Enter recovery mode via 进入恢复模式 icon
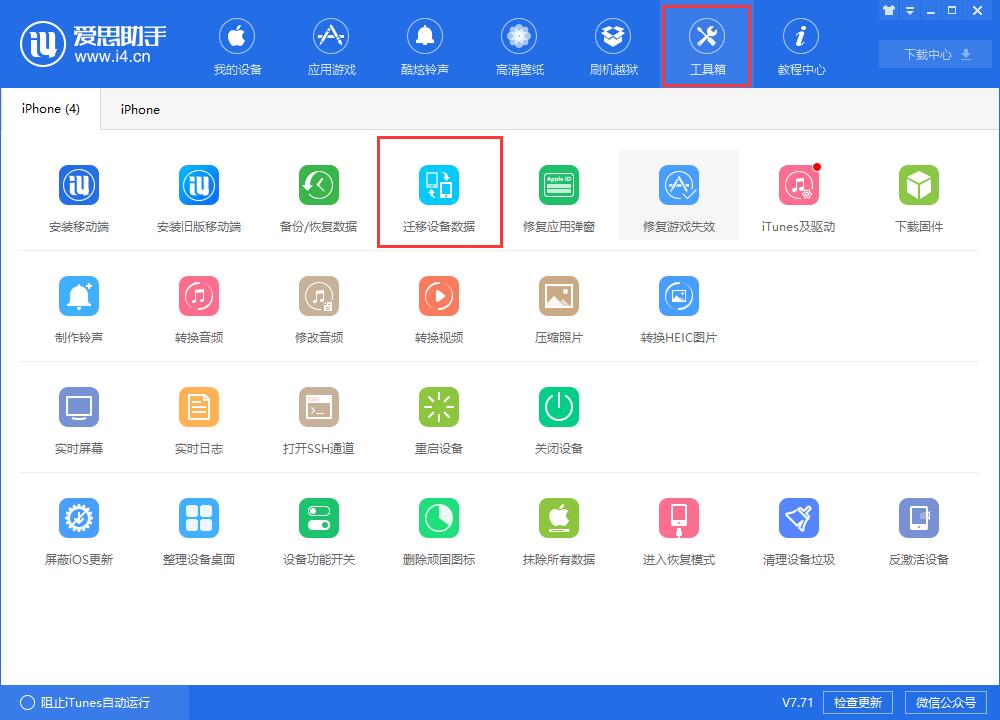 click(679, 528)
